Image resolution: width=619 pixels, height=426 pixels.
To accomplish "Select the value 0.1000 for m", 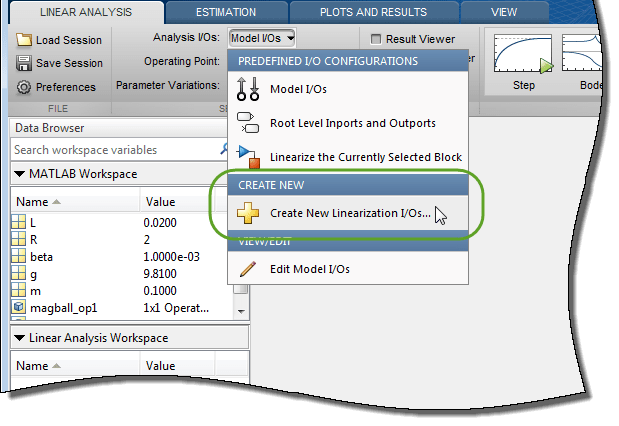I will [x=160, y=291].
